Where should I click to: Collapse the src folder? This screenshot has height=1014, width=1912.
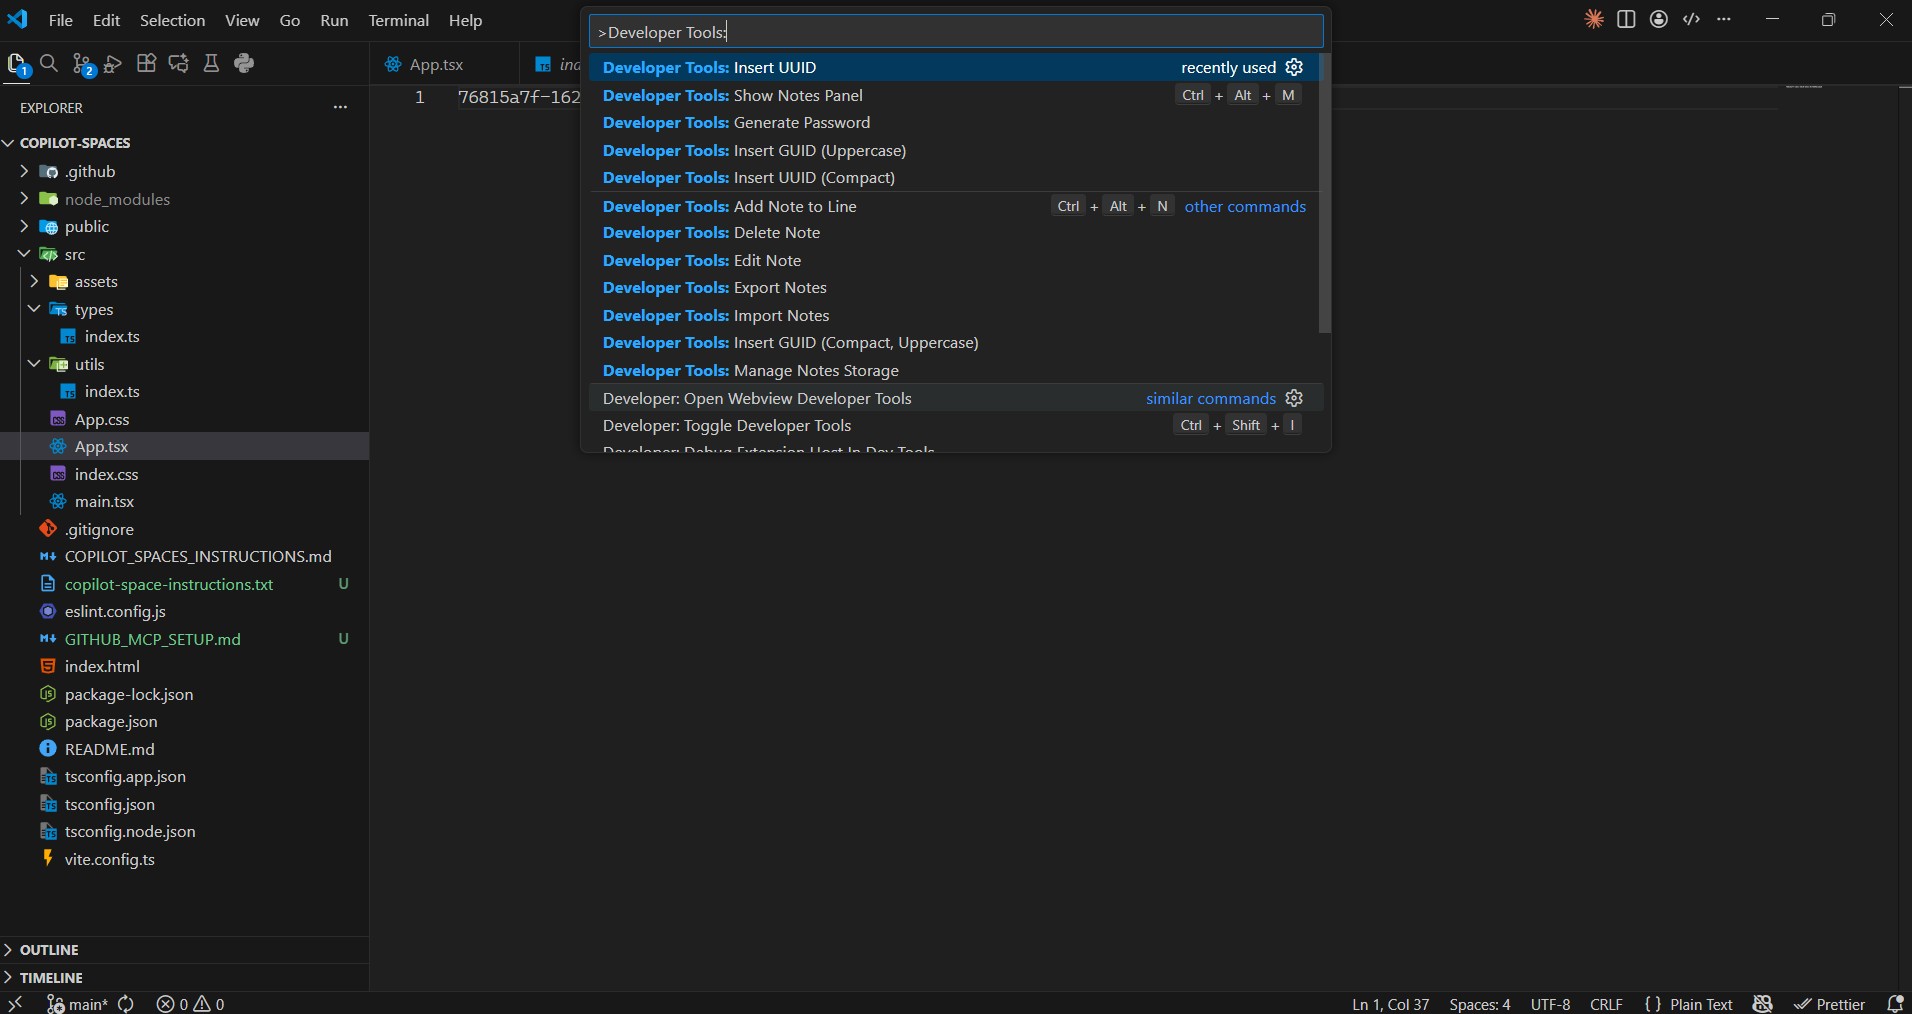[24, 254]
